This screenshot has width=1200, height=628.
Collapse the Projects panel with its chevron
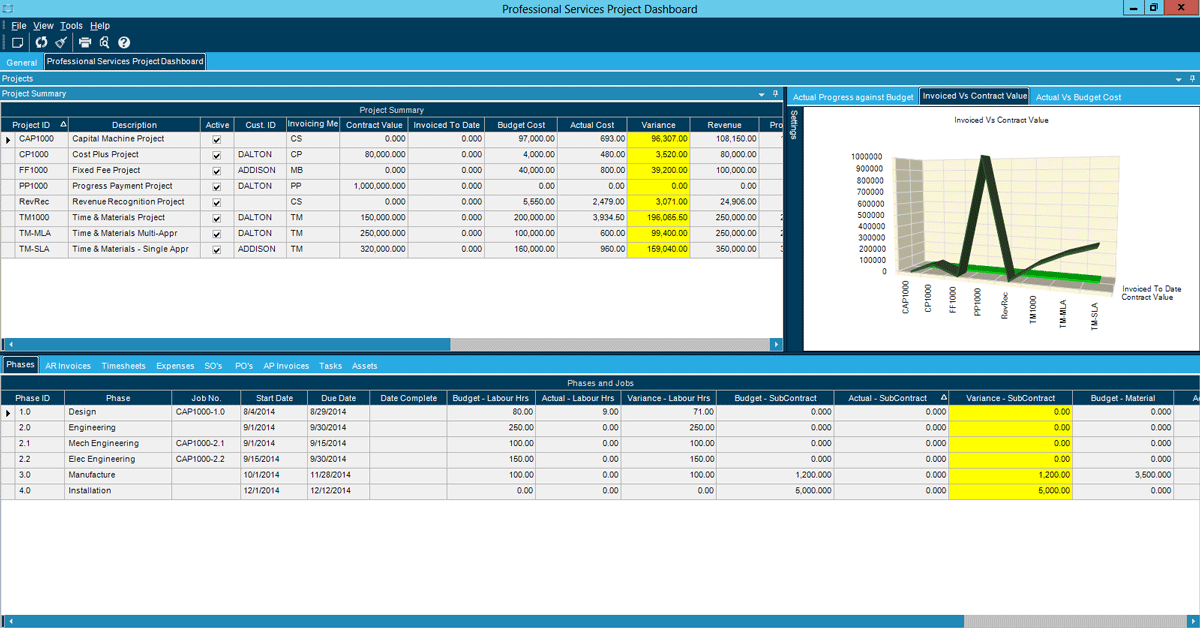(1177, 78)
